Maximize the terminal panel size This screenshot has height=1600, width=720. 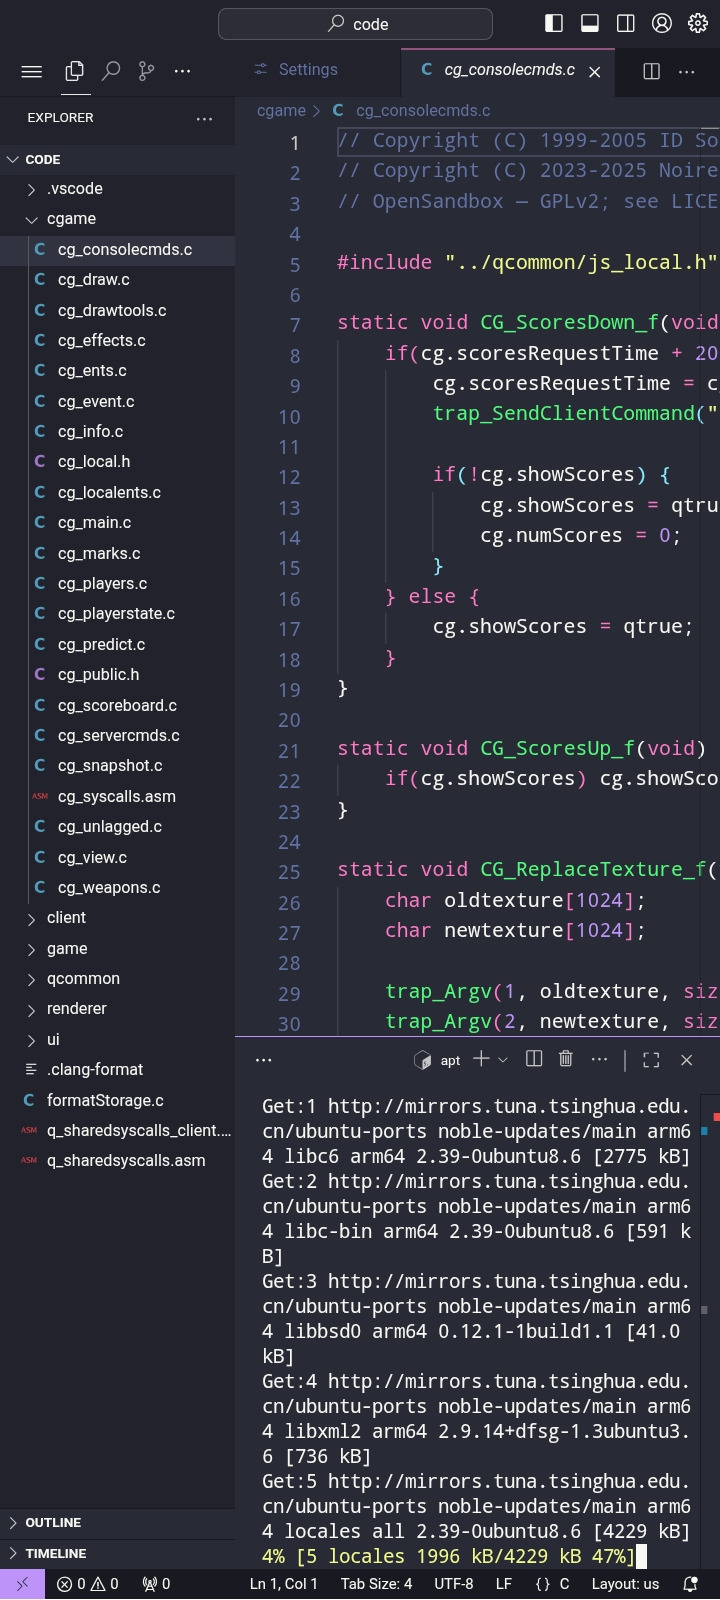coord(651,1060)
